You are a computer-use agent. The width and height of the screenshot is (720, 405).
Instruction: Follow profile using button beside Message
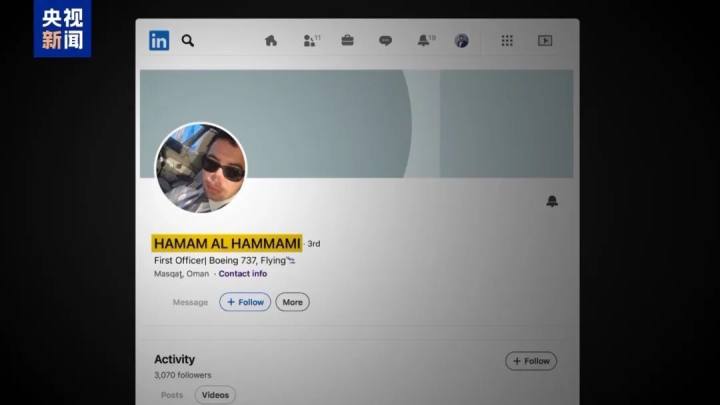(245, 302)
